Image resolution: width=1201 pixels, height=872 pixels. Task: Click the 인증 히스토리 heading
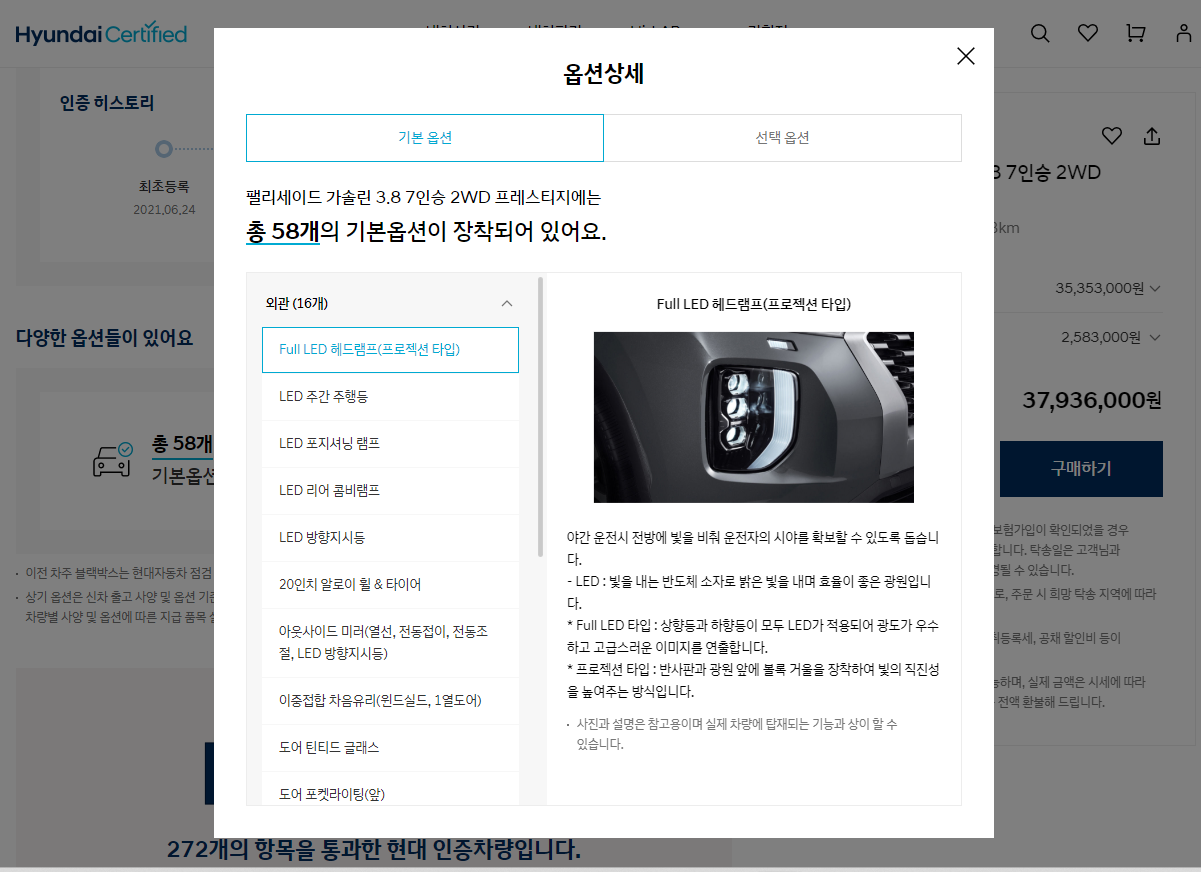pyautogui.click(x=107, y=103)
